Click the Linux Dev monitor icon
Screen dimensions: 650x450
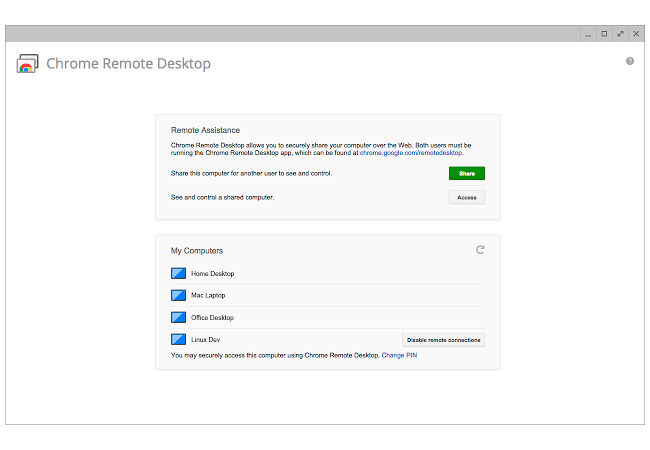tap(178, 339)
